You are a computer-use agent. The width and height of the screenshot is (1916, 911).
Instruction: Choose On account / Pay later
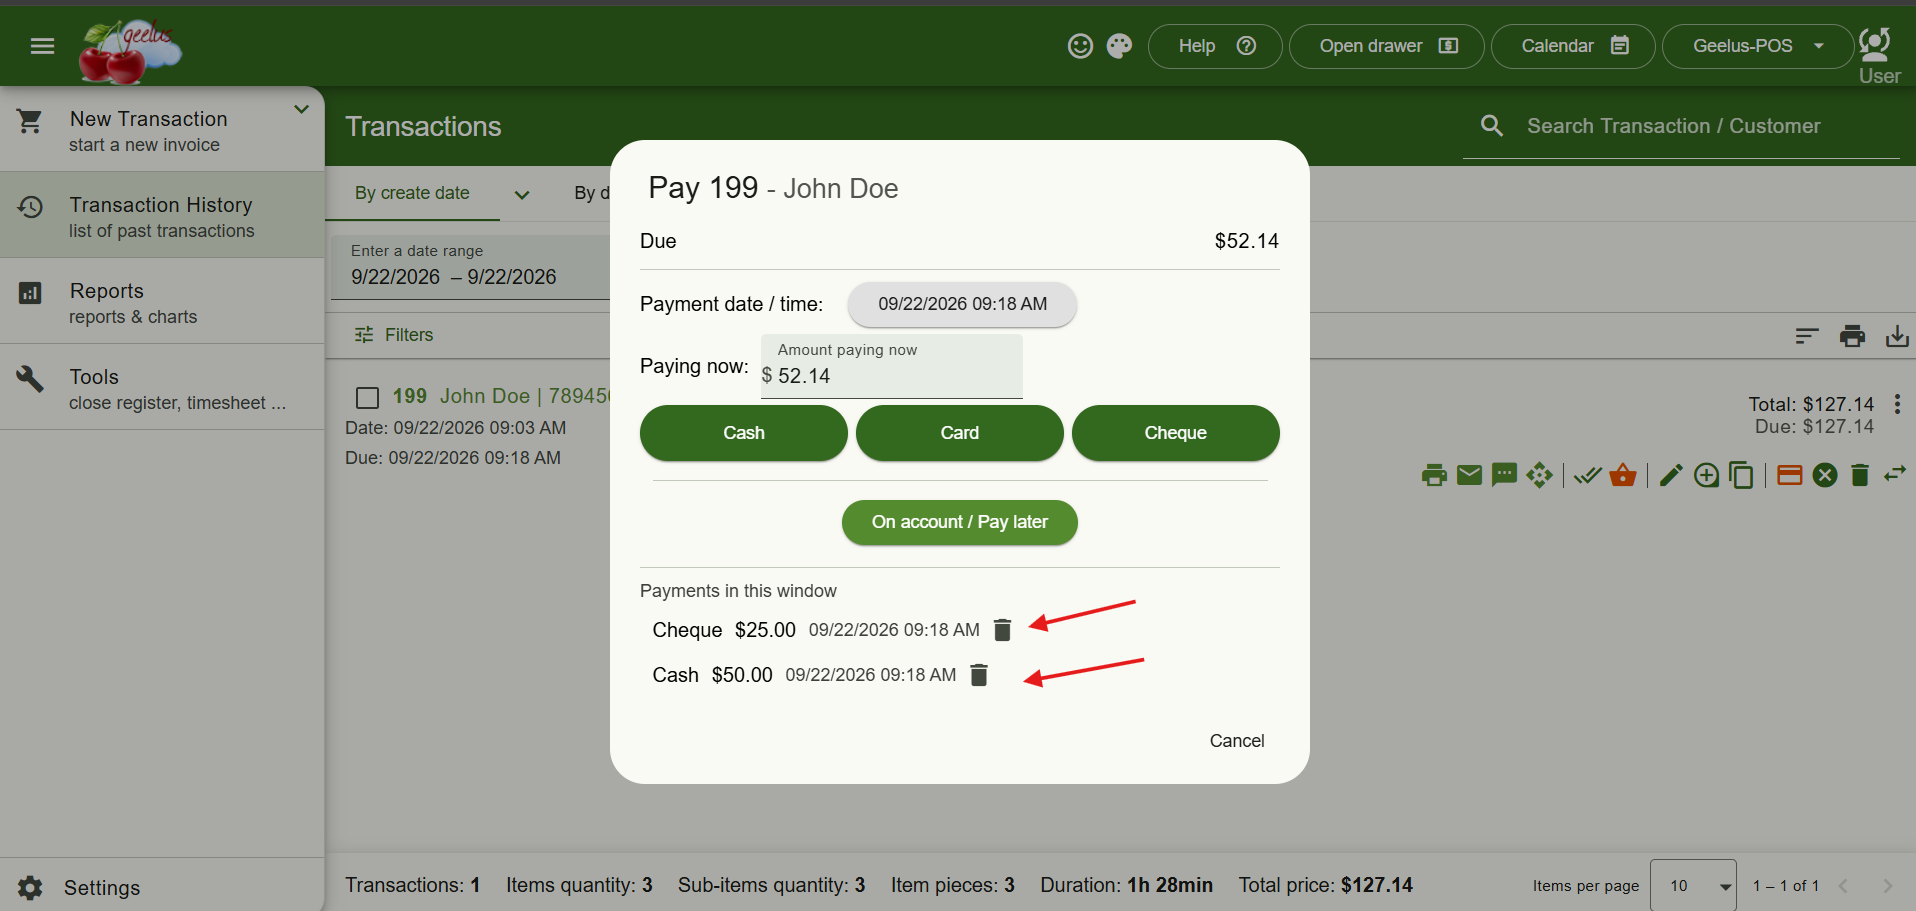959,522
